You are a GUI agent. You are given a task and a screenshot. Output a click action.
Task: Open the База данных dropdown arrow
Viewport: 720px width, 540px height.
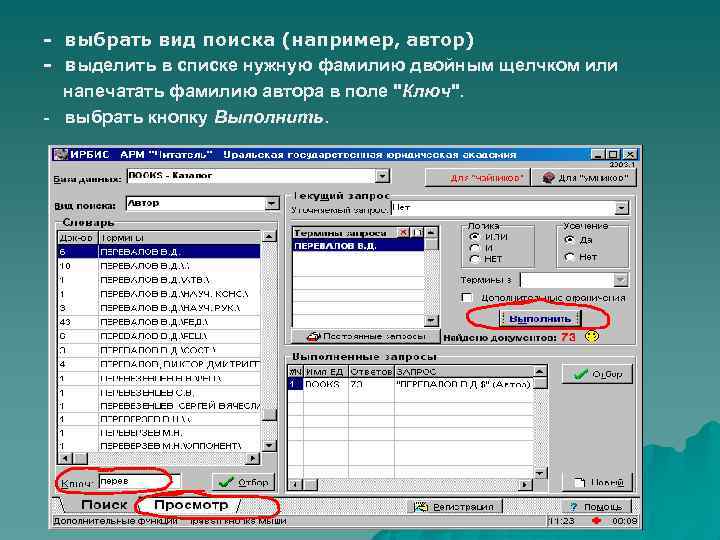[x=382, y=175]
